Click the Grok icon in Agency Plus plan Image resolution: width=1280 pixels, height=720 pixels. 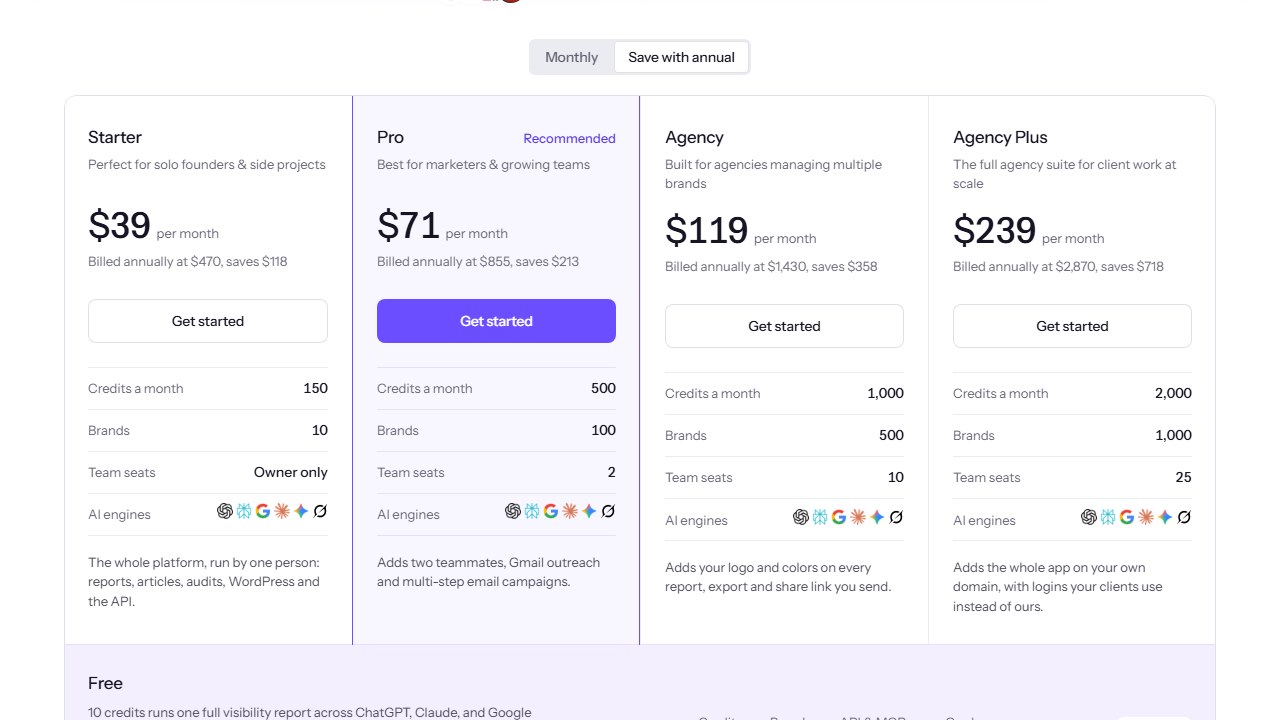(x=1184, y=517)
